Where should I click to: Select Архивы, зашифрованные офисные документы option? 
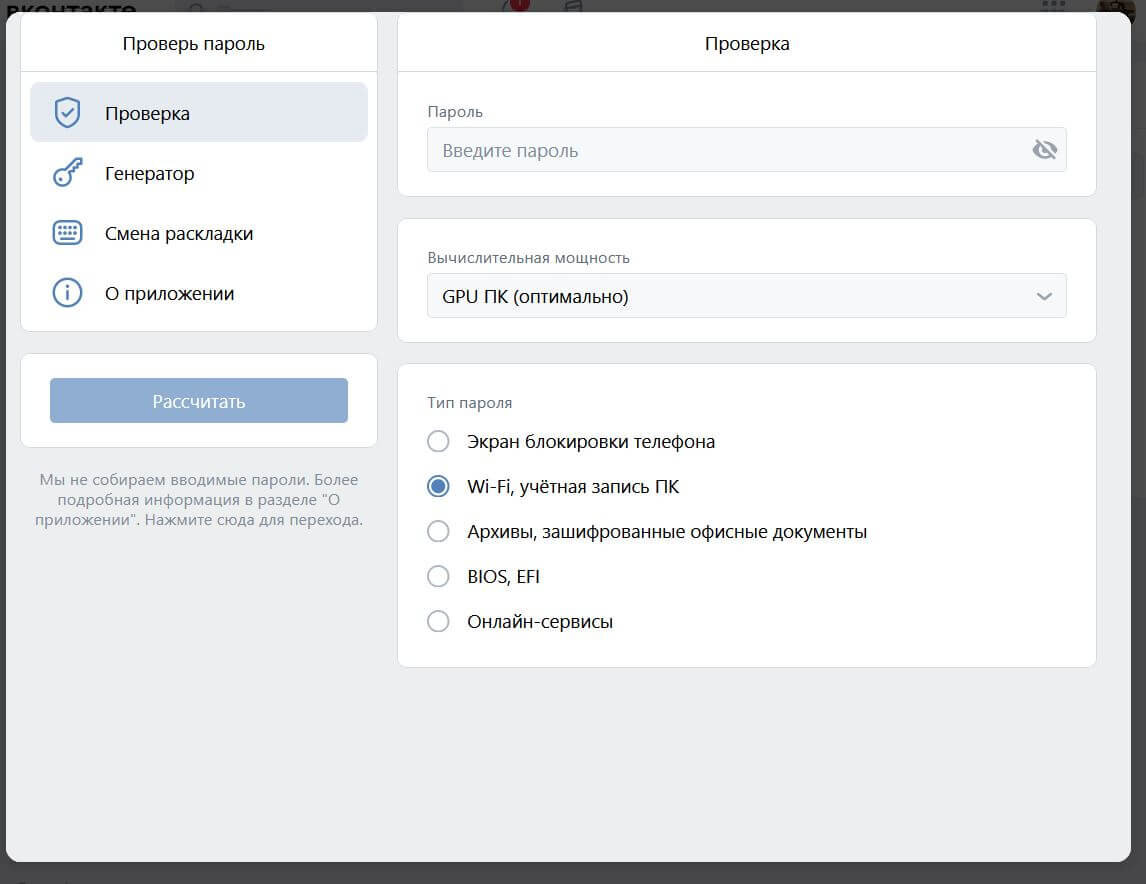(x=438, y=531)
